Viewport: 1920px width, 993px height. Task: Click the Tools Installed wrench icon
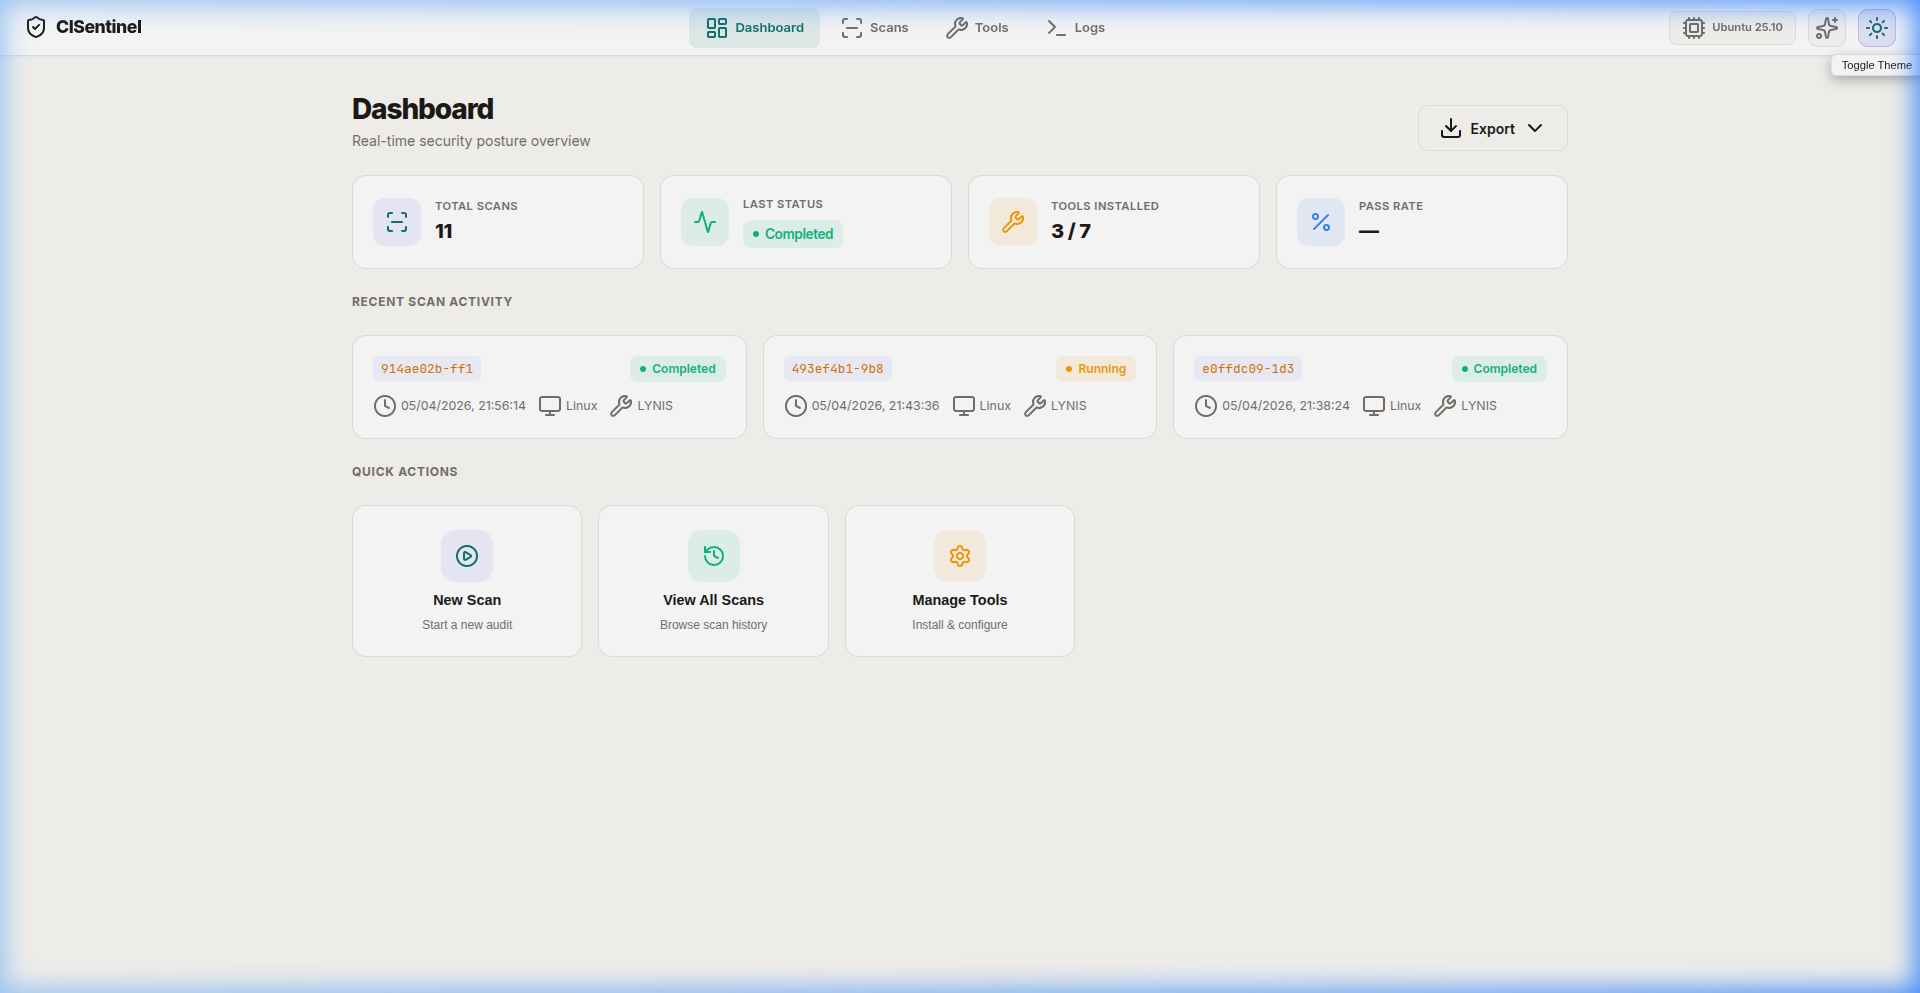(x=1013, y=222)
